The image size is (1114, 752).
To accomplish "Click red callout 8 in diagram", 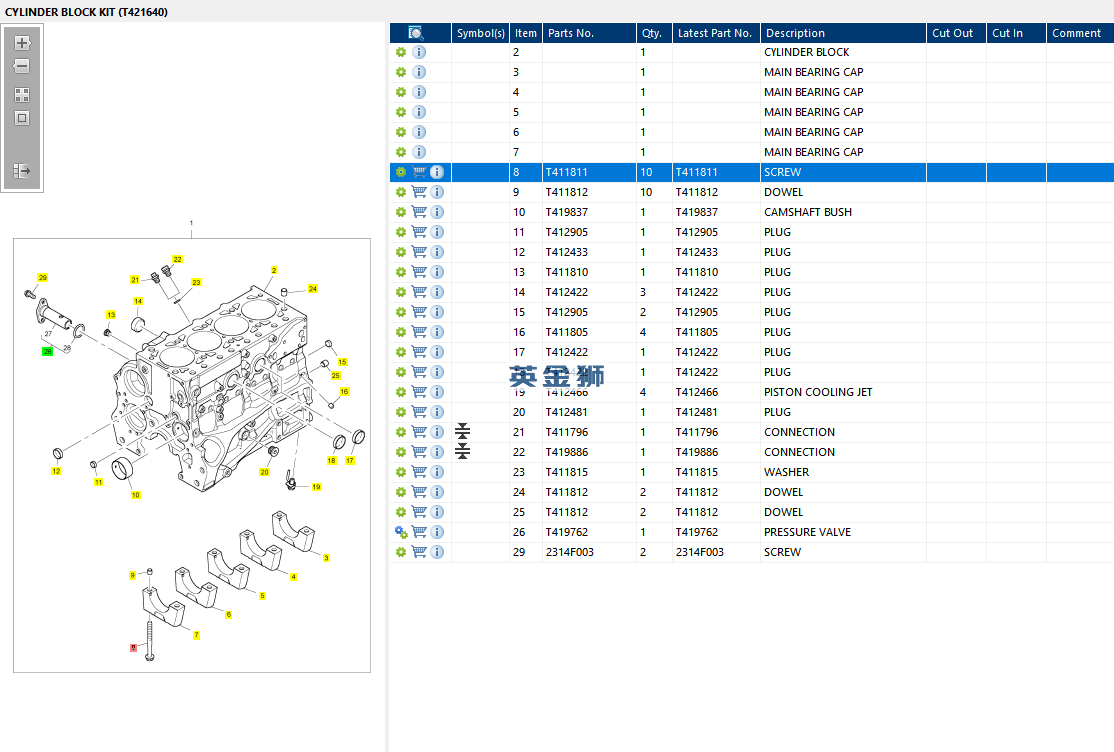I will [x=133, y=648].
